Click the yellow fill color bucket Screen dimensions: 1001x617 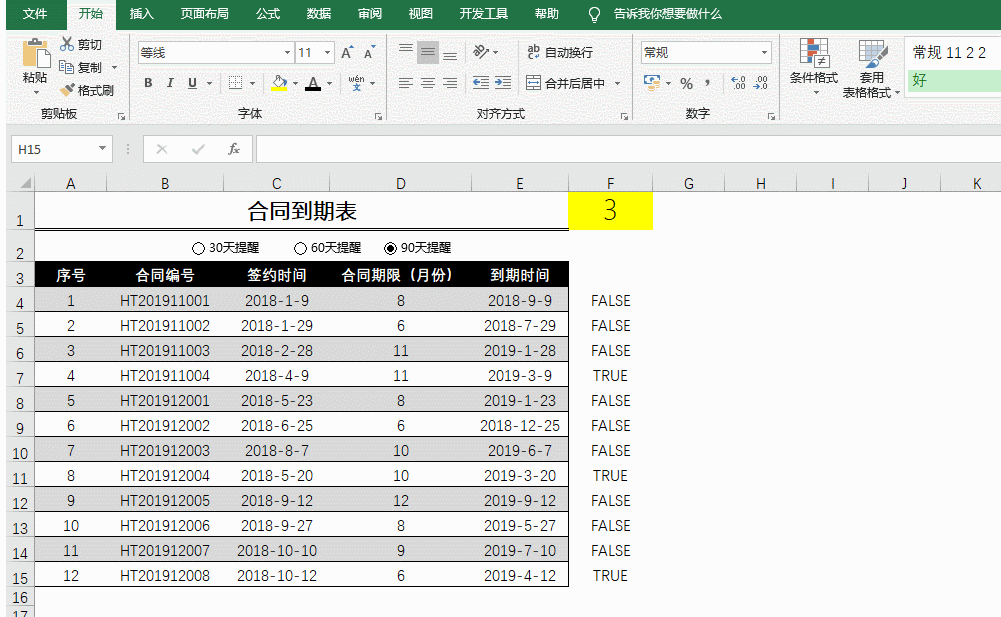coord(279,84)
